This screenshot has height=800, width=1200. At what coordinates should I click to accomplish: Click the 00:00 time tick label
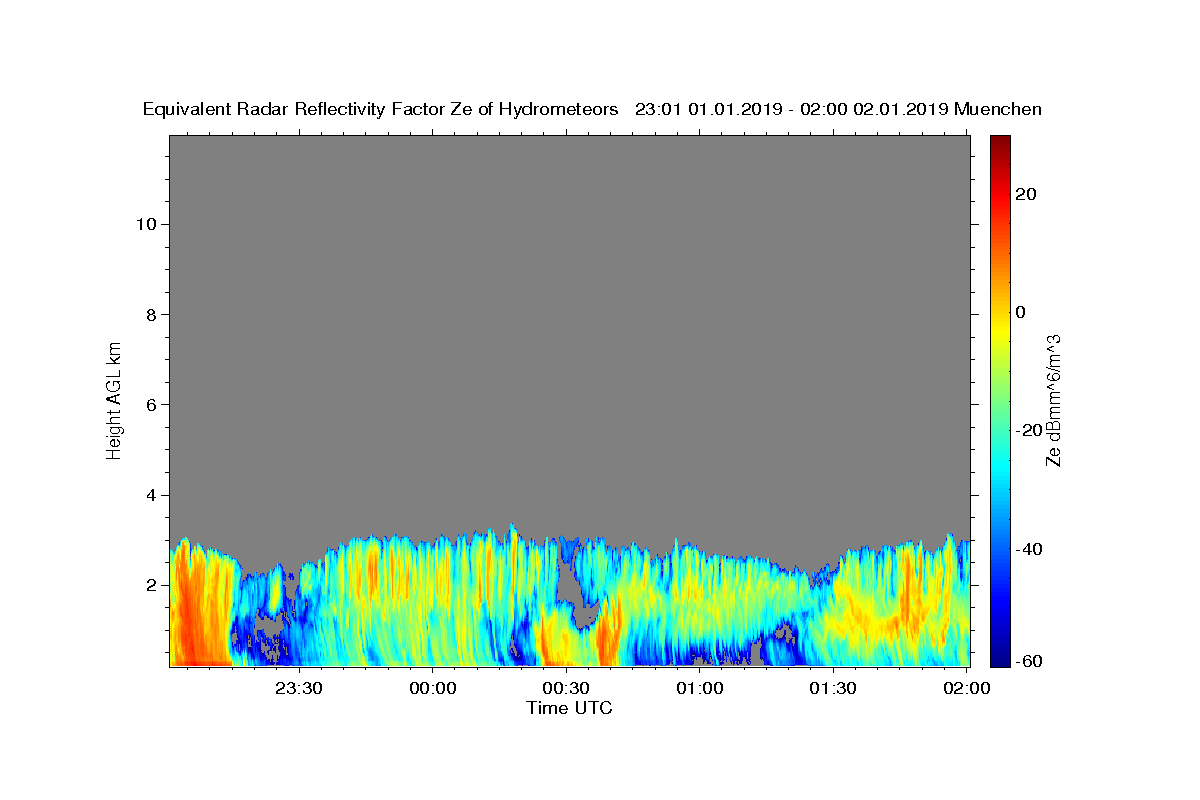coord(433,688)
